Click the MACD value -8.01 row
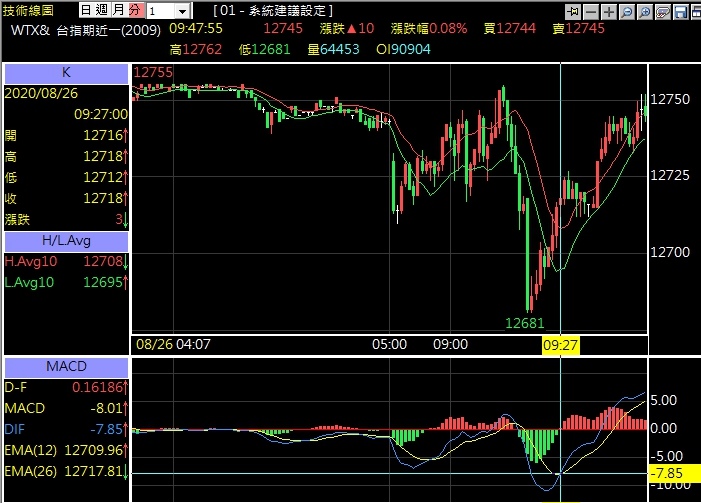The width and height of the screenshot is (701, 503). (66, 408)
